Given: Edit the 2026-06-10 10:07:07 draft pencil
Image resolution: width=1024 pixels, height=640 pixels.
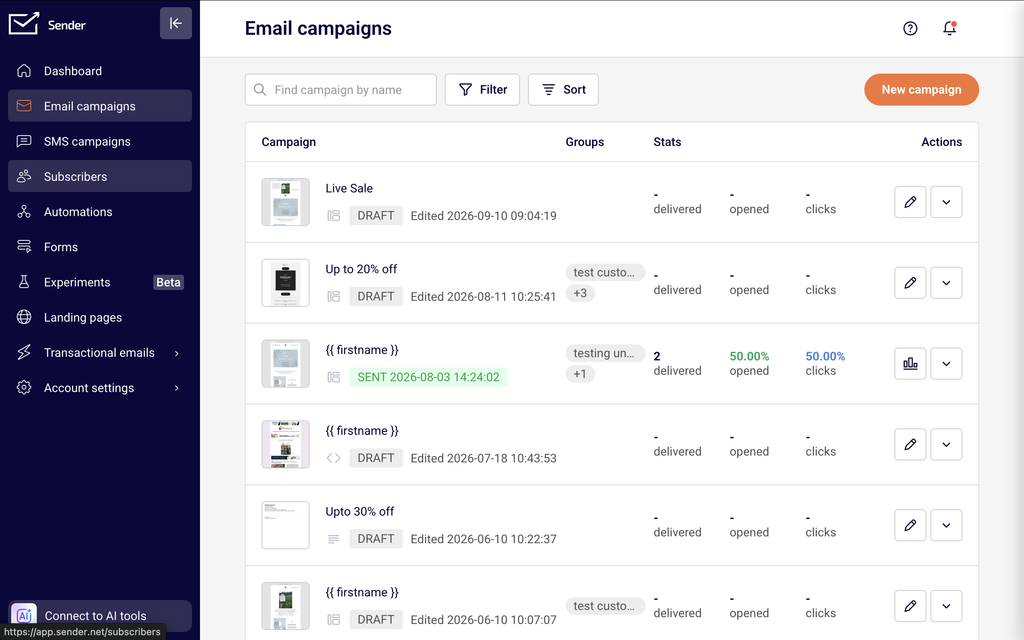Looking at the screenshot, I should pyautogui.click(x=910, y=606).
